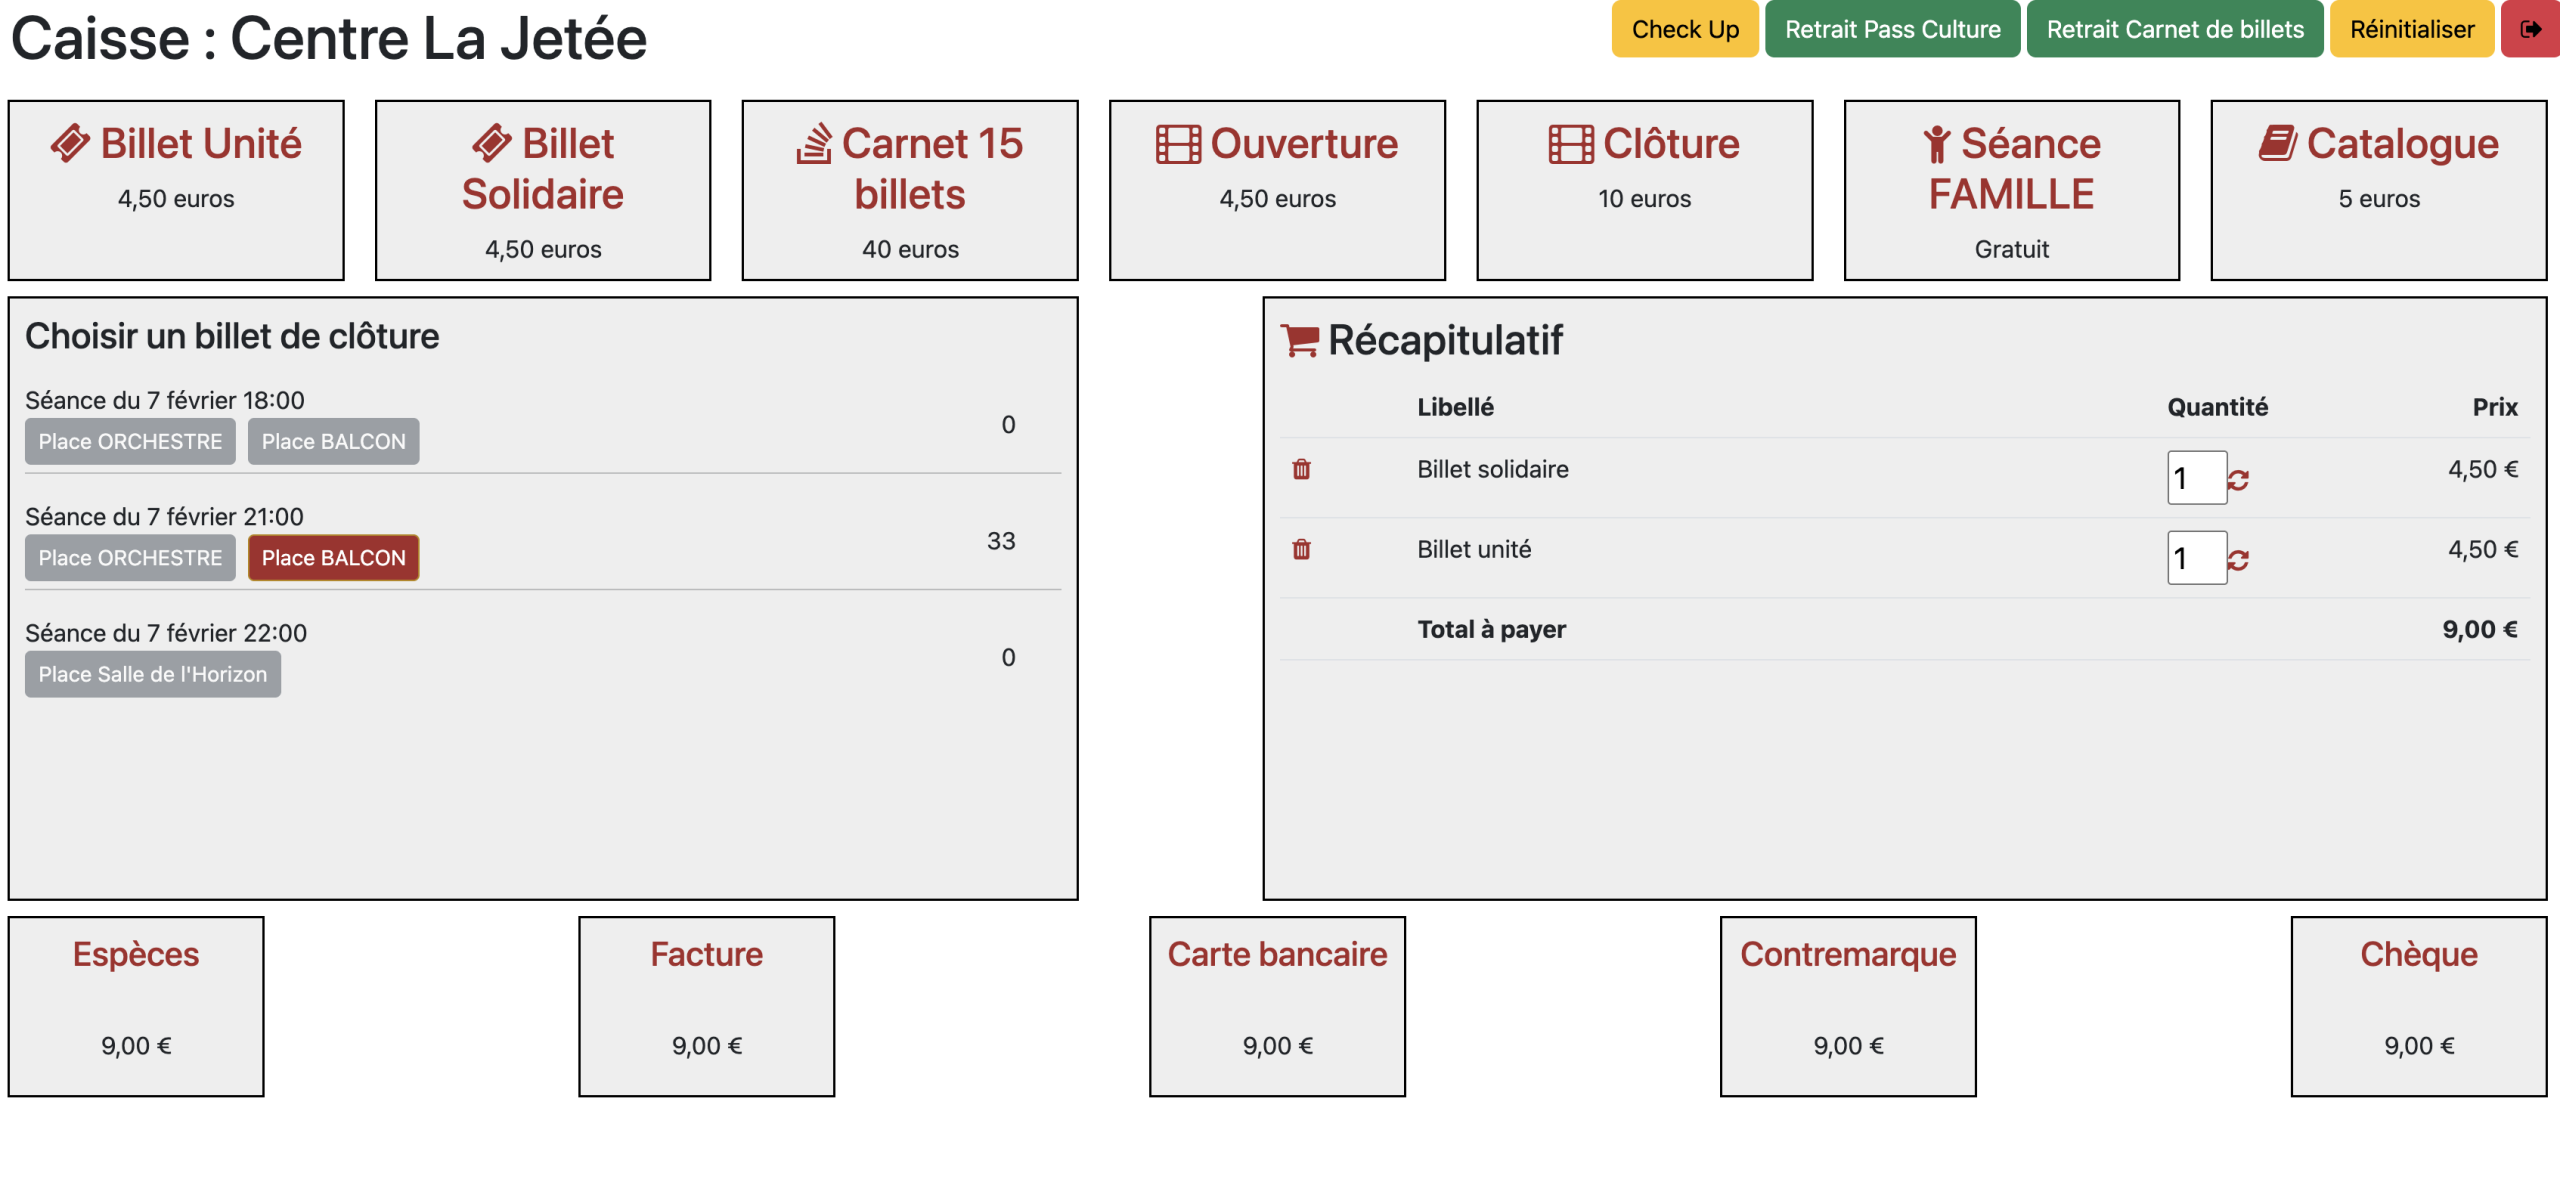
Task: Select Place BALCON for the 21:00 séance
Action: 333,558
